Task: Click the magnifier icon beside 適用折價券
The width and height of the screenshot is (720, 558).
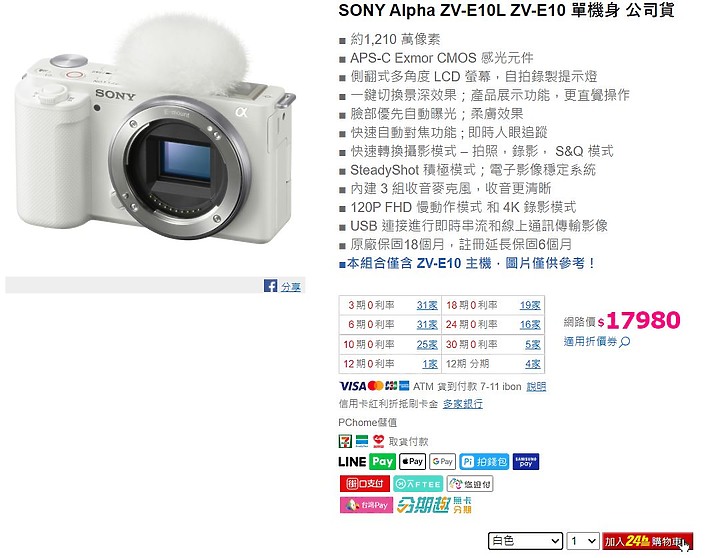Action: click(624, 342)
